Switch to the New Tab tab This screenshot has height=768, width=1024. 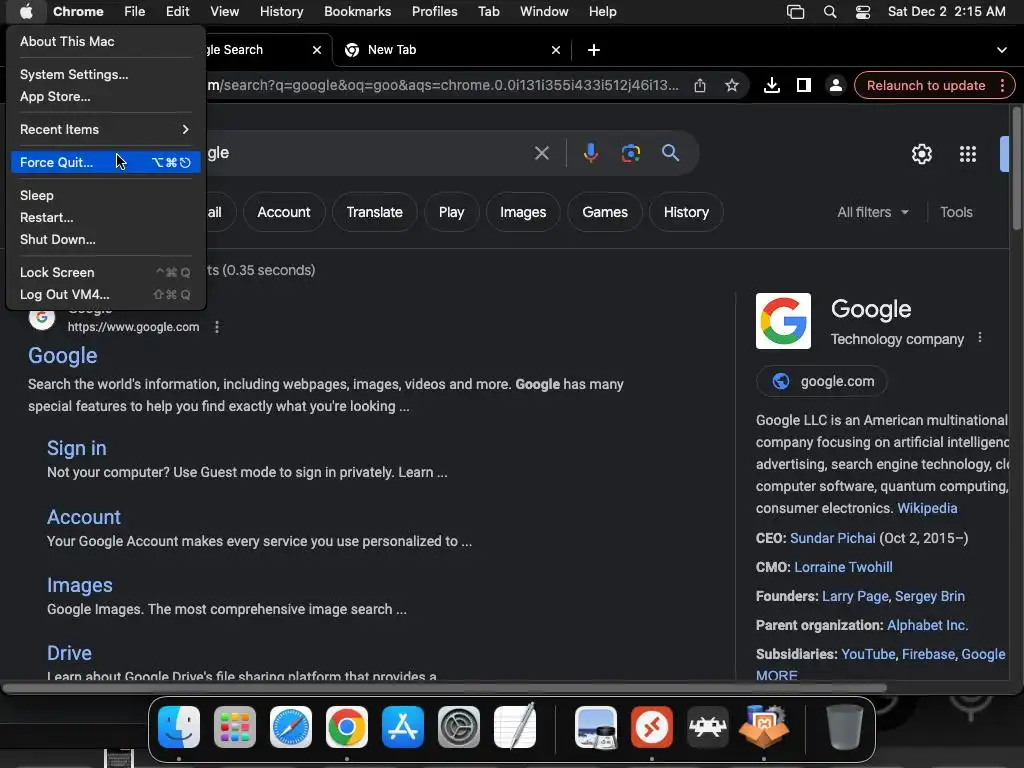[x=453, y=50]
